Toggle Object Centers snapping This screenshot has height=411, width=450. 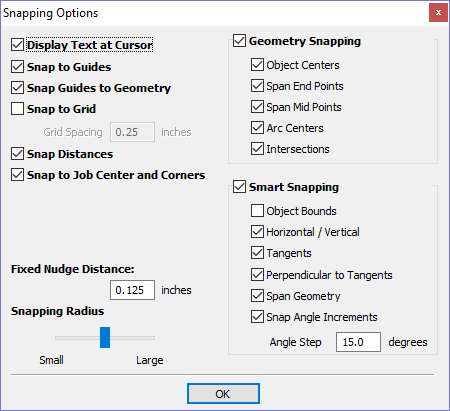257,65
